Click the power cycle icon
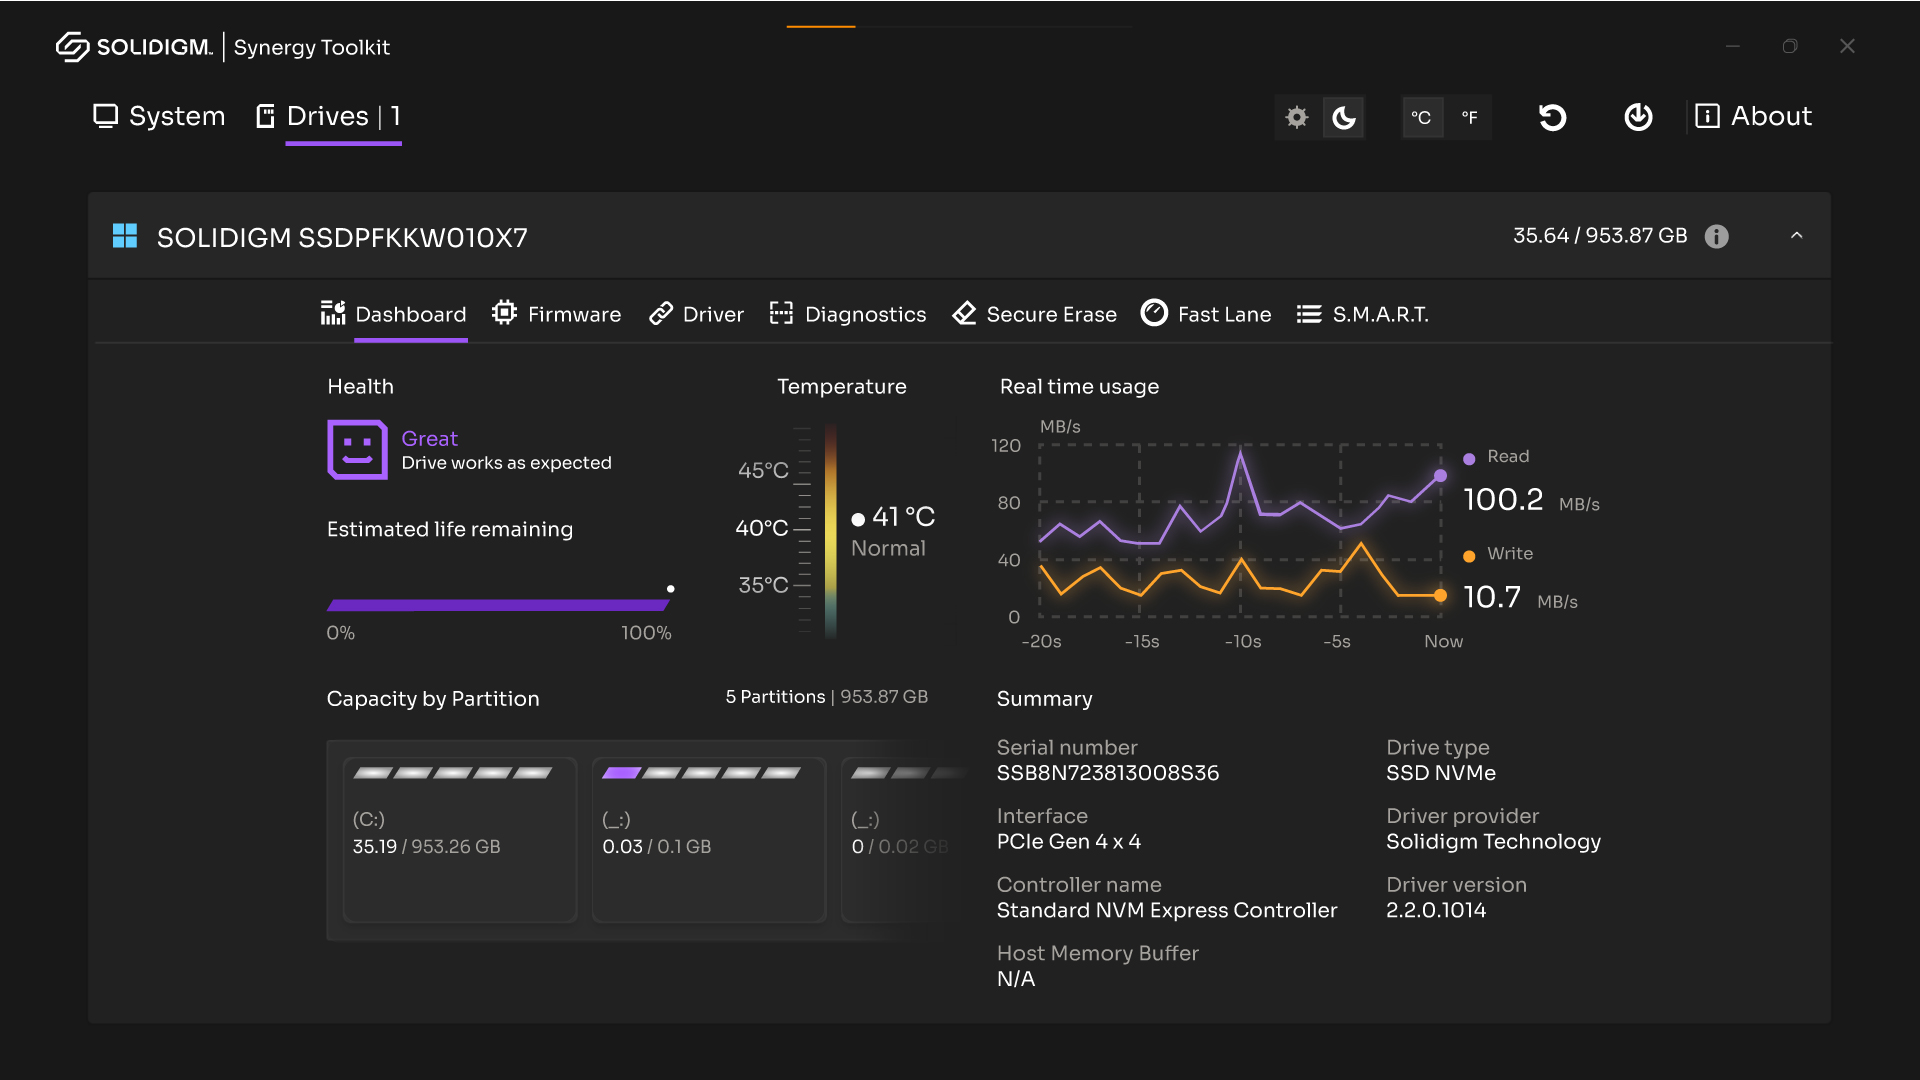The width and height of the screenshot is (1920, 1080). pos(1638,116)
